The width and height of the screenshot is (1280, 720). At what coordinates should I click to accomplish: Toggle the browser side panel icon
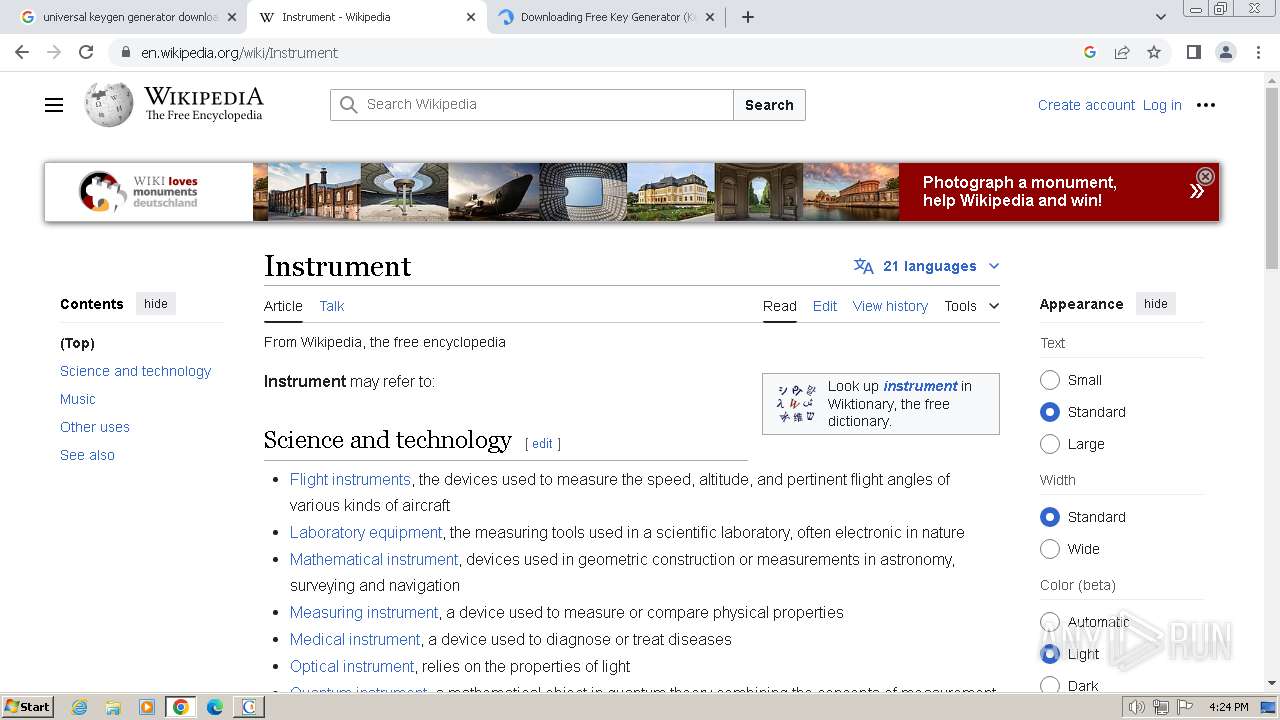tap(1193, 52)
